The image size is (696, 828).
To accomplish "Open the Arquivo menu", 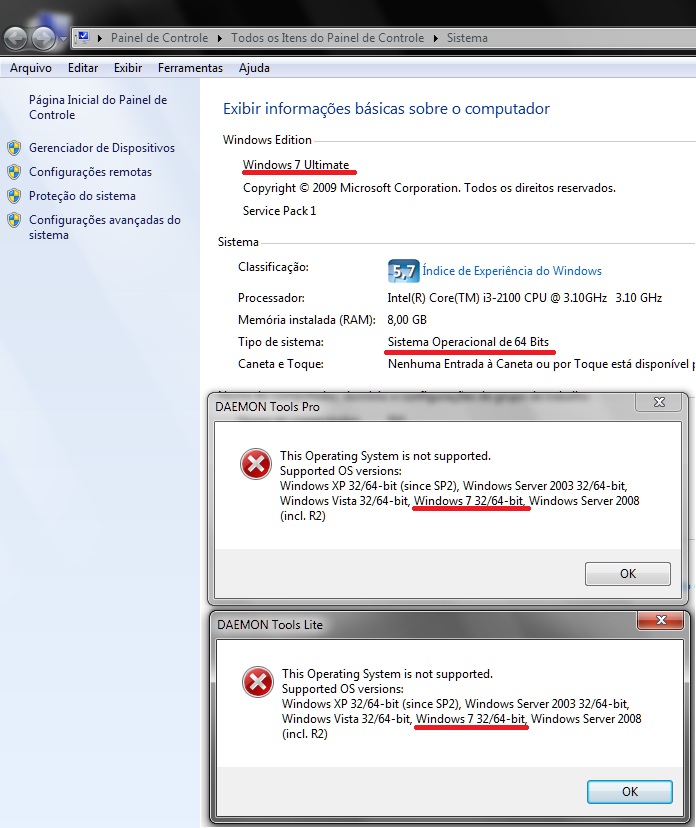I will [30, 68].
